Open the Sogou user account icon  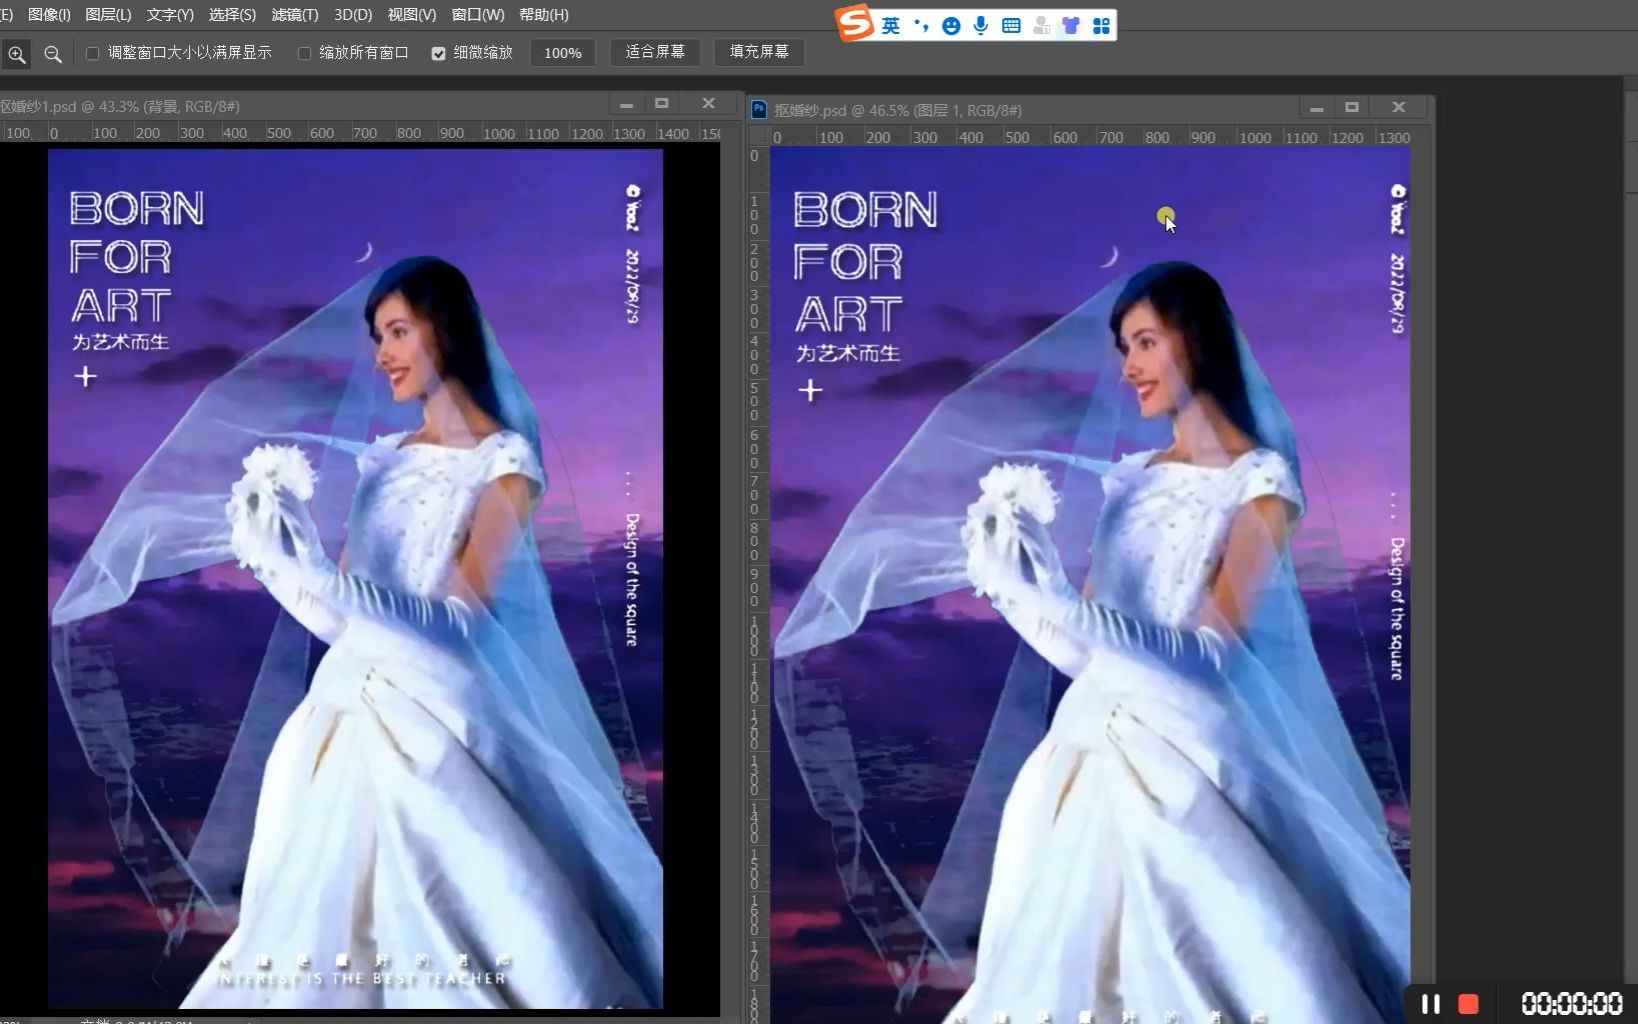coord(1041,25)
